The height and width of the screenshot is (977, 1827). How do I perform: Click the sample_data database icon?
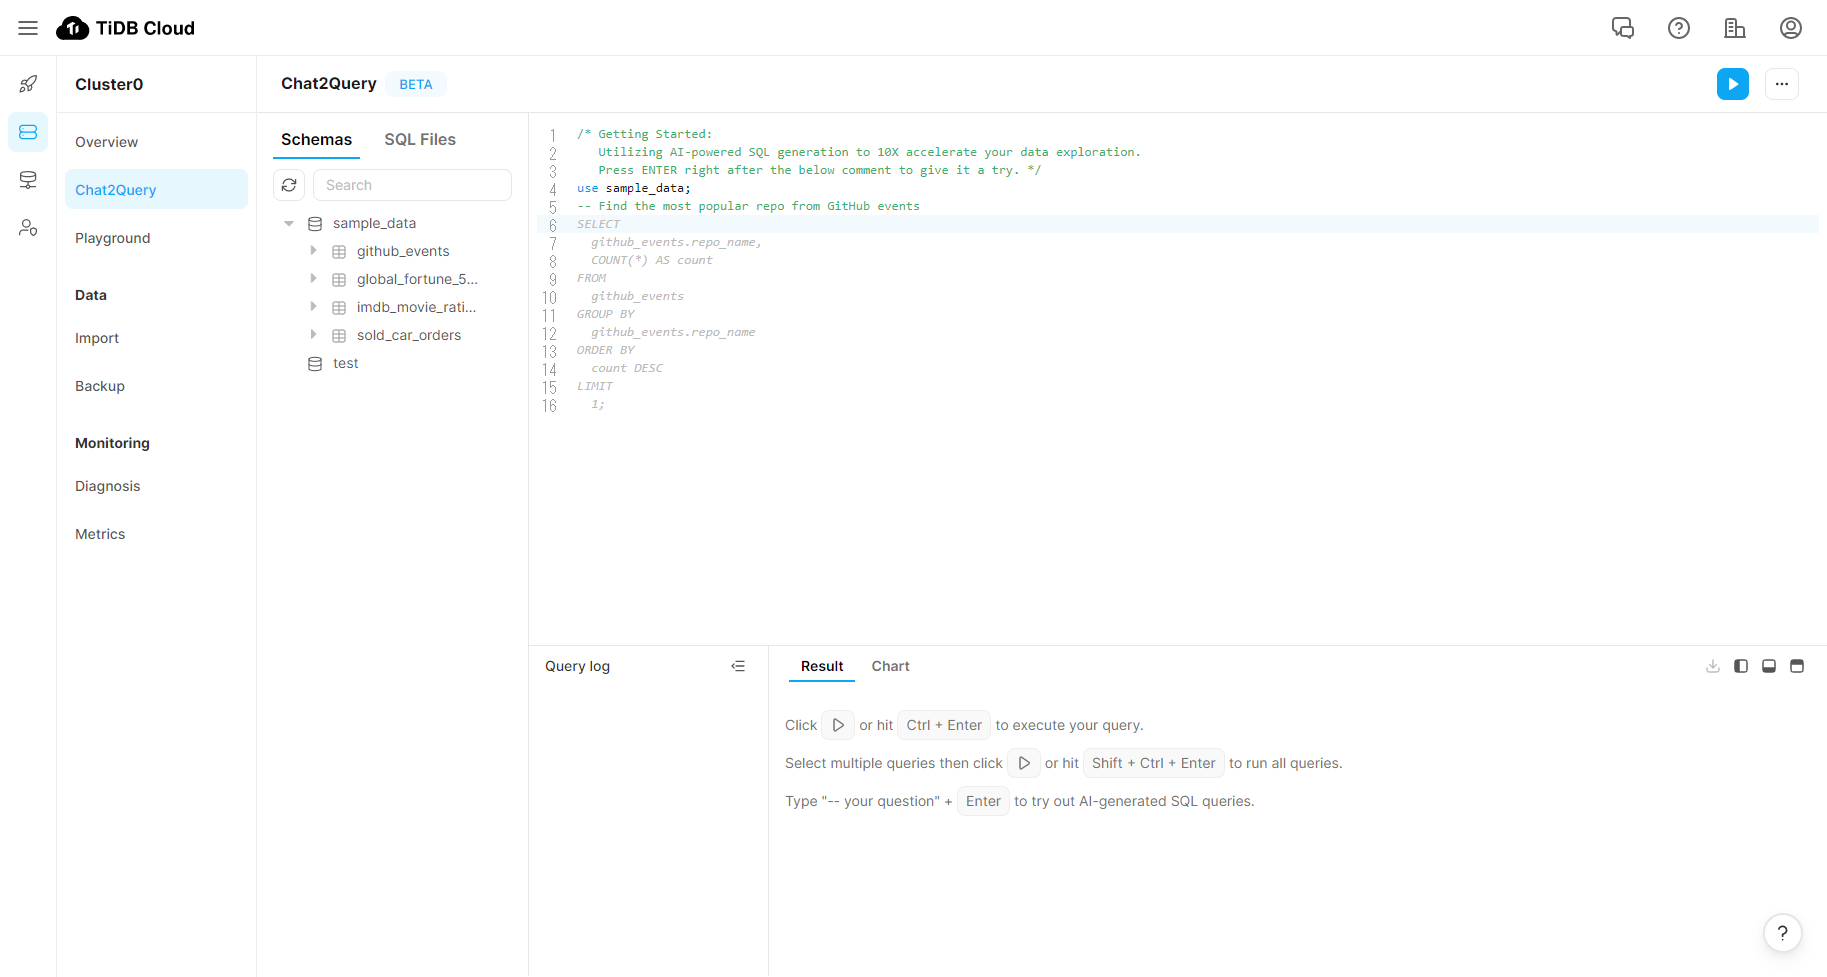(315, 223)
